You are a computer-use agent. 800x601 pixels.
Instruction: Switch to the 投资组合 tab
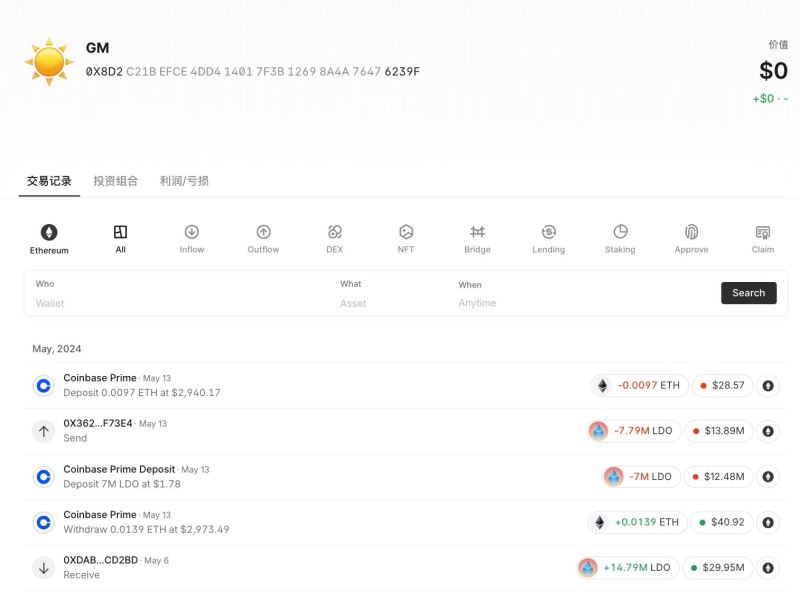[x=116, y=181]
